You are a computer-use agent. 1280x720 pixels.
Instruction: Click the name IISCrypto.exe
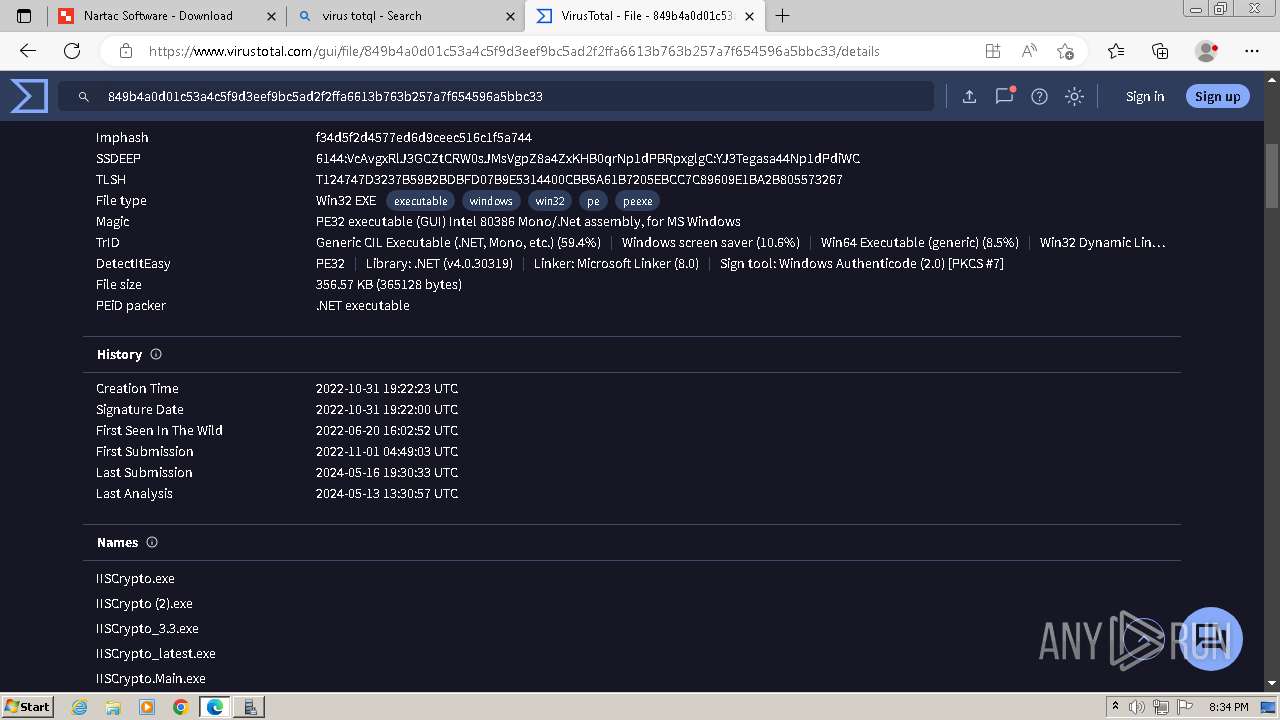(135, 579)
